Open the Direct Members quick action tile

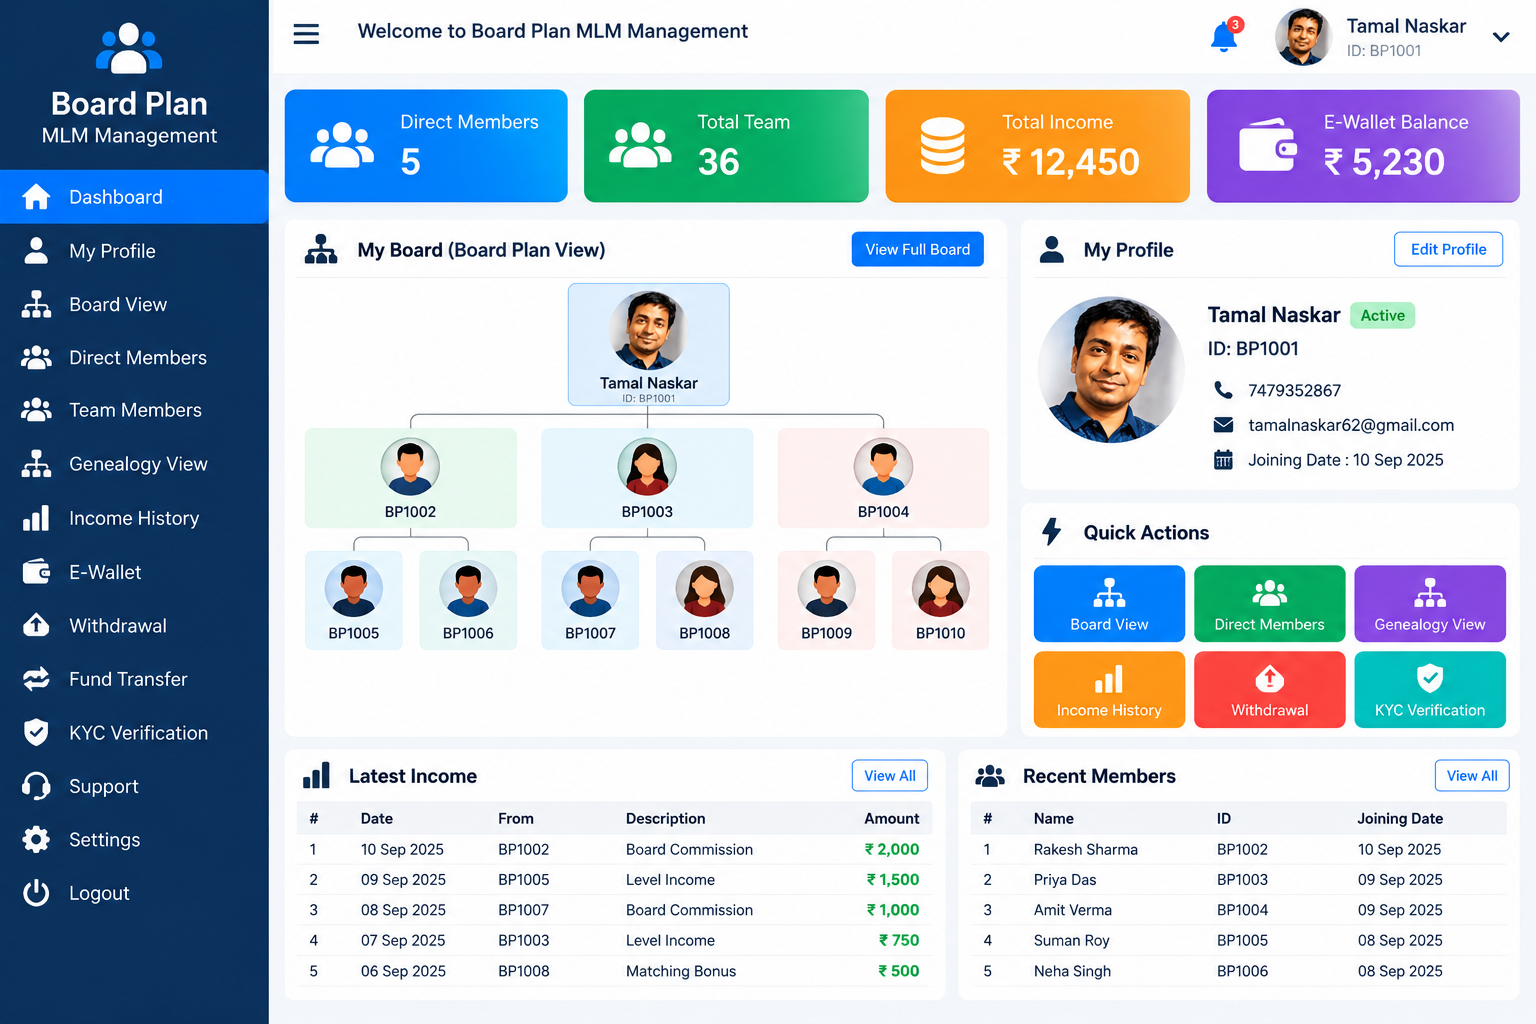1269,603
